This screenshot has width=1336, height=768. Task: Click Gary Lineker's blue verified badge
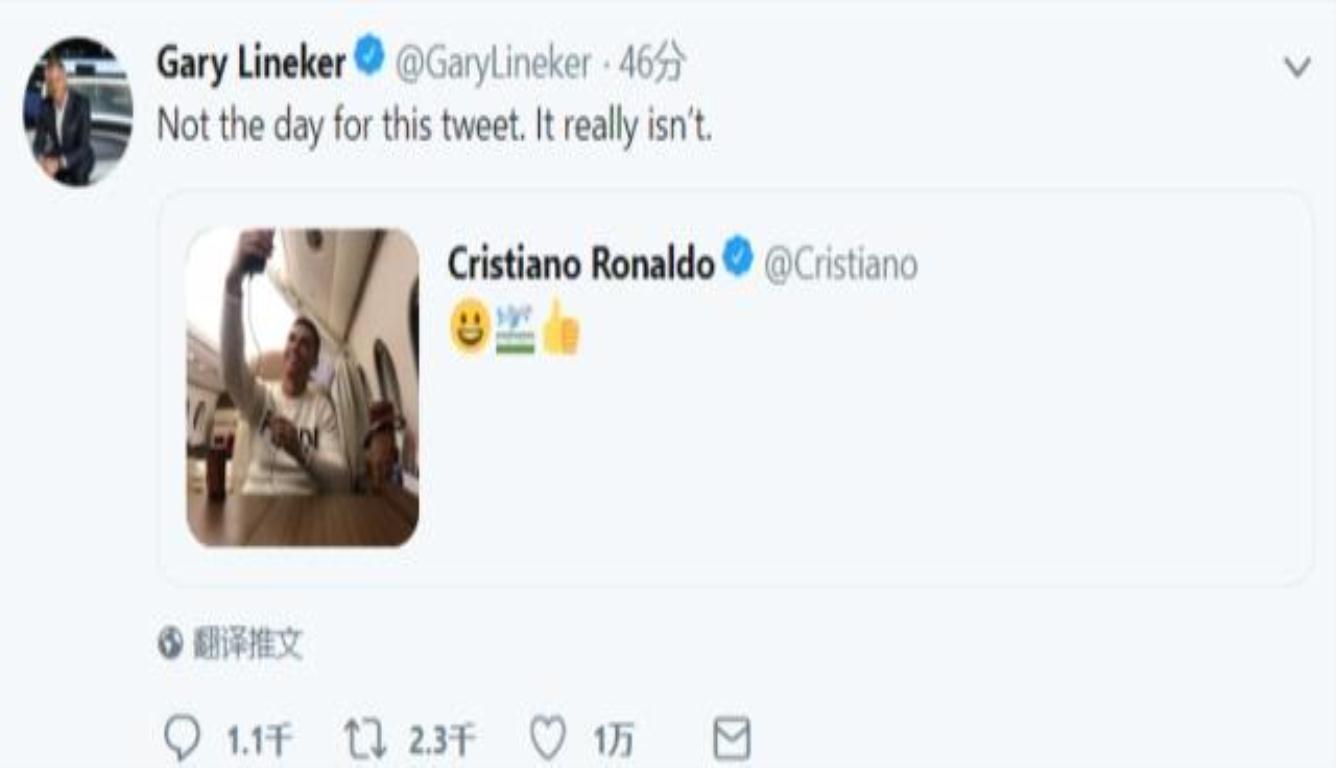(370, 60)
